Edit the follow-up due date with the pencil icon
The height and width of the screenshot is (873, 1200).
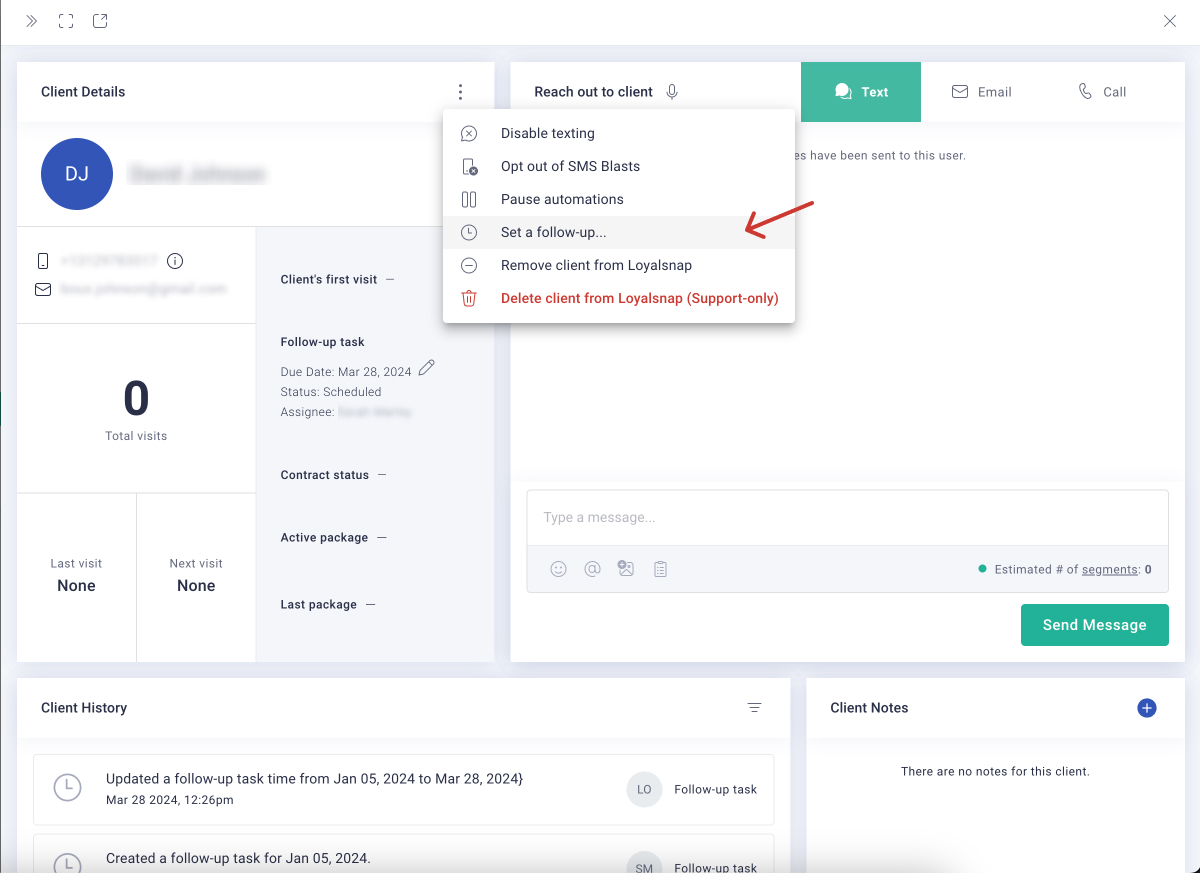click(427, 367)
